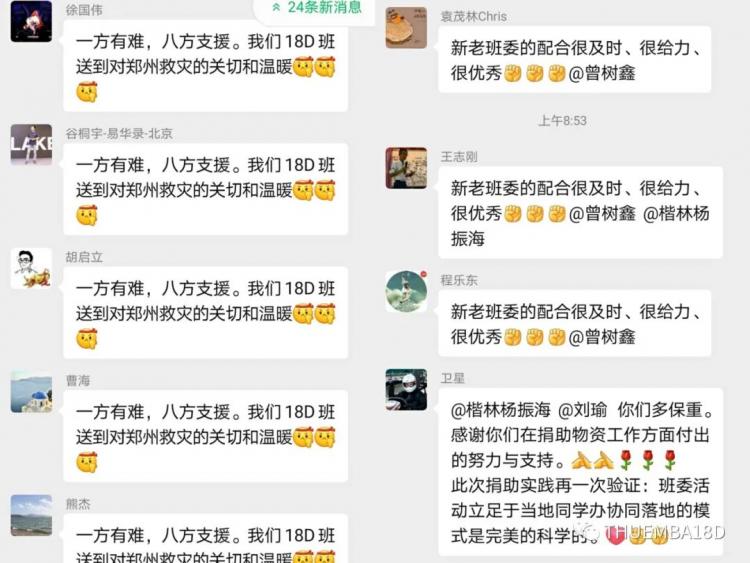Select 程乐东's message bubble with fist emojis
This screenshot has height=563, width=750.
pyautogui.click(x=574, y=323)
